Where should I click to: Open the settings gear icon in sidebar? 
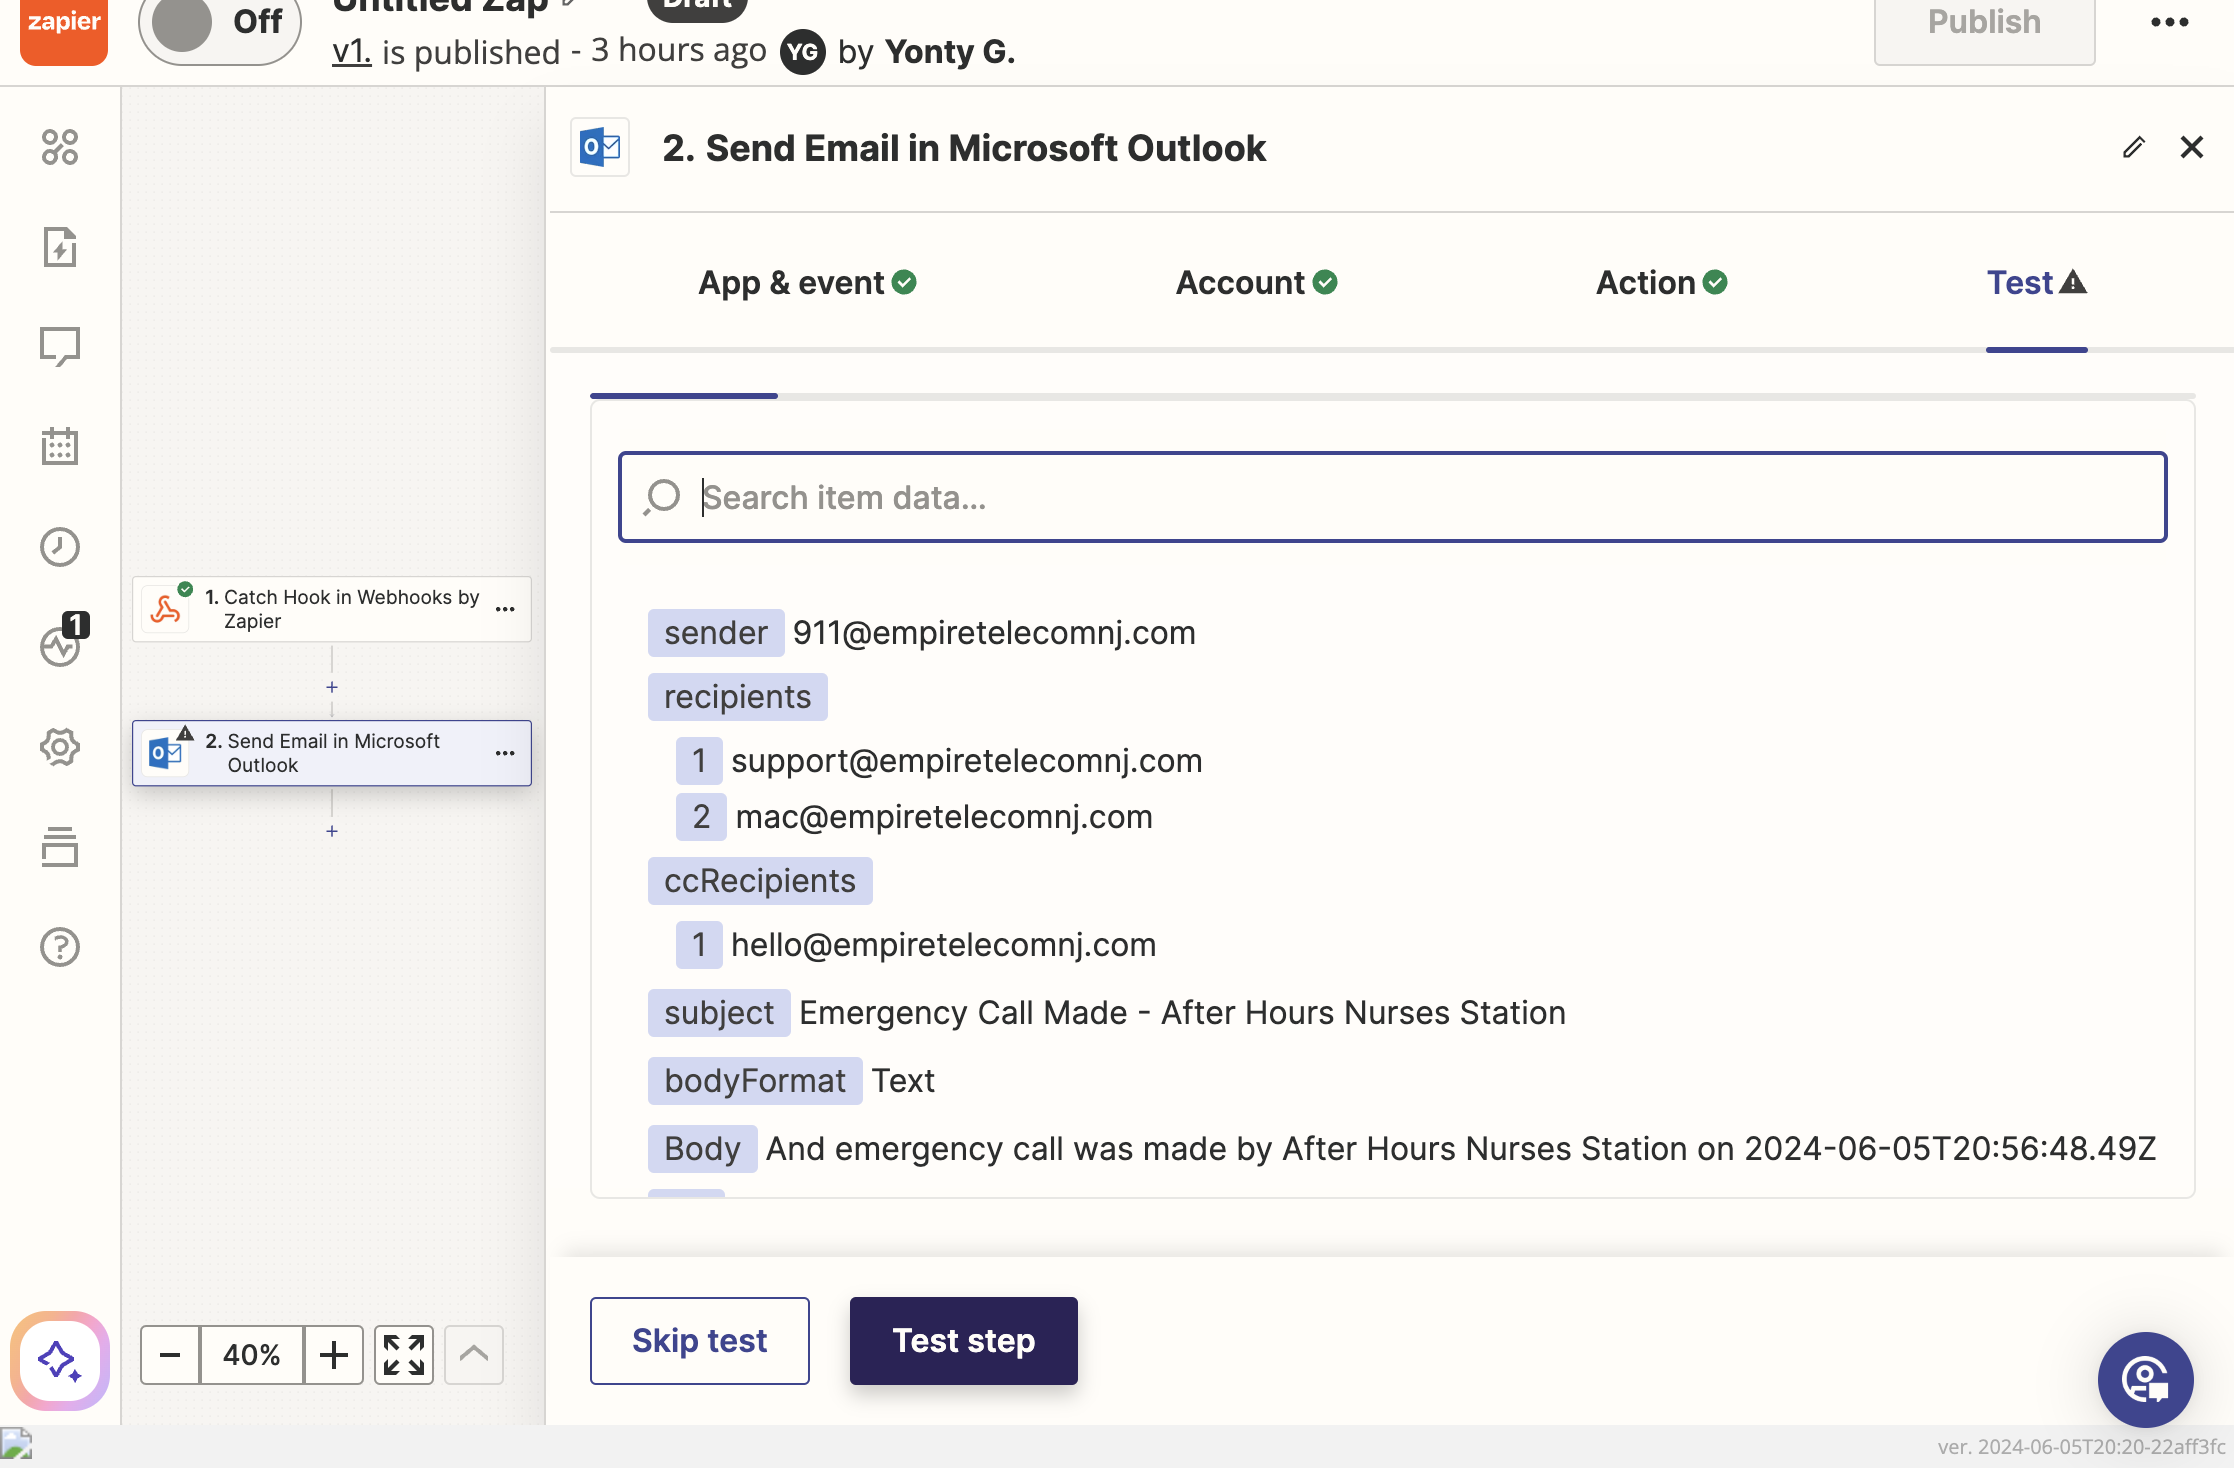click(60, 747)
